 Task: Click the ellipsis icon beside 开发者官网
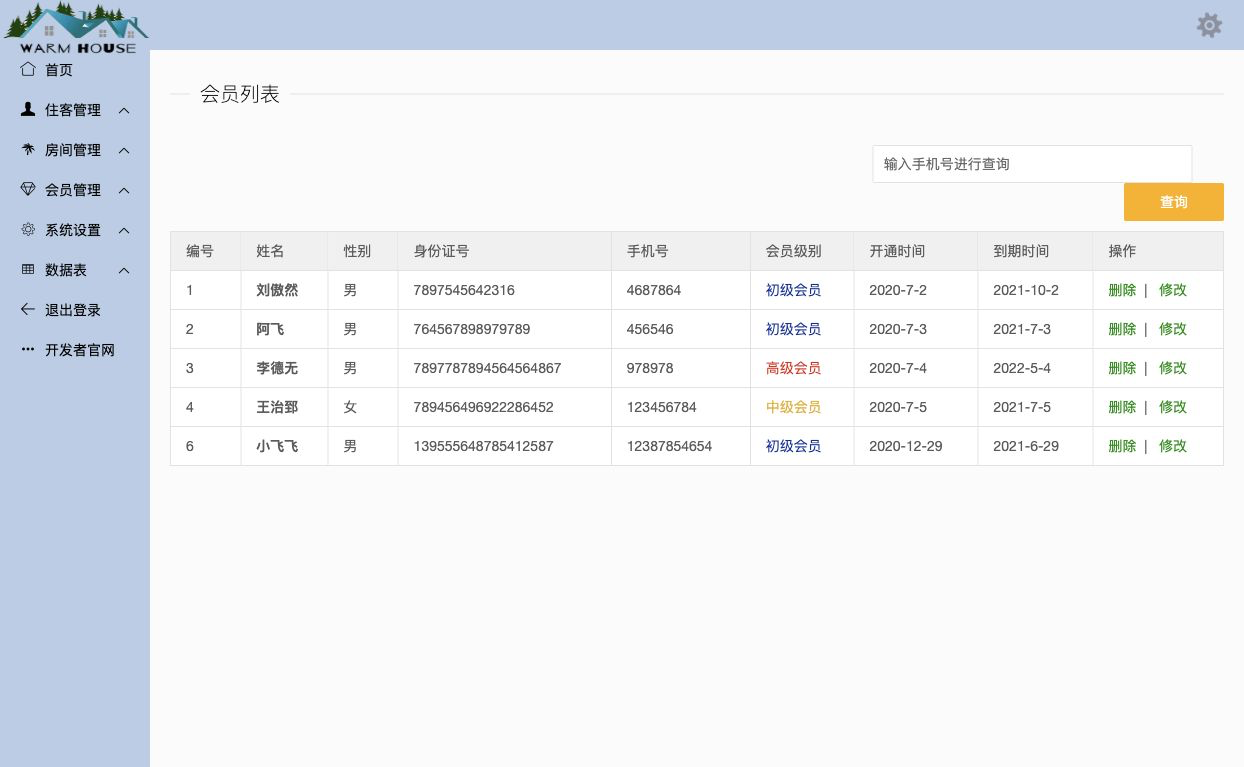28,350
